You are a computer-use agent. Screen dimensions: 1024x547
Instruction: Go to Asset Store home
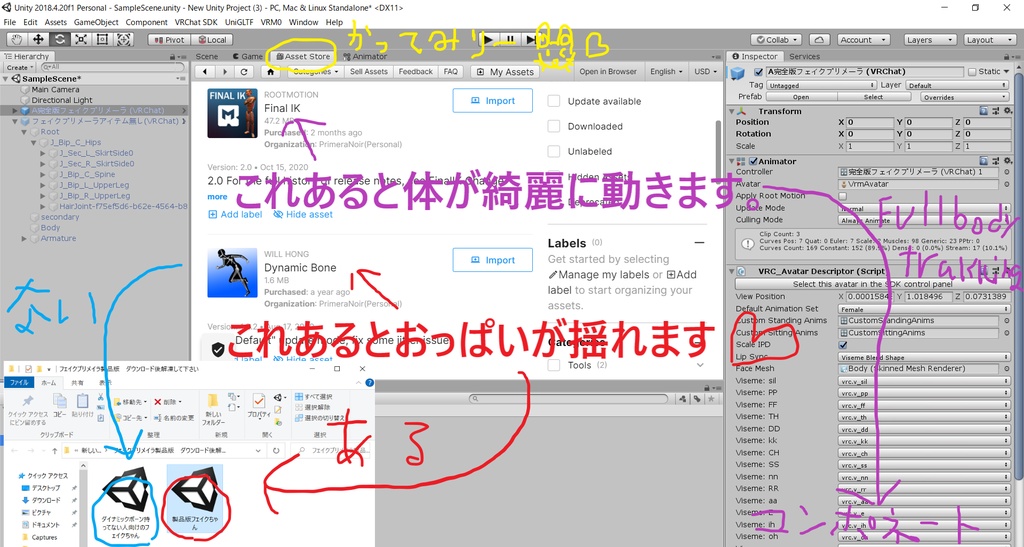pos(270,72)
